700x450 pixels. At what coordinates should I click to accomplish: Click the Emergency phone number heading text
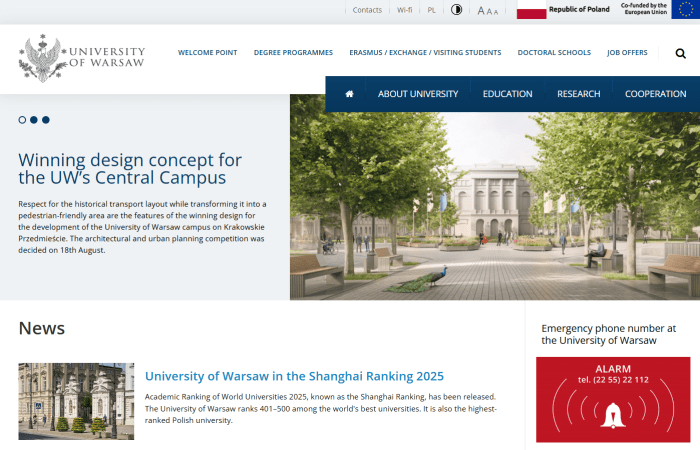coord(608,334)
